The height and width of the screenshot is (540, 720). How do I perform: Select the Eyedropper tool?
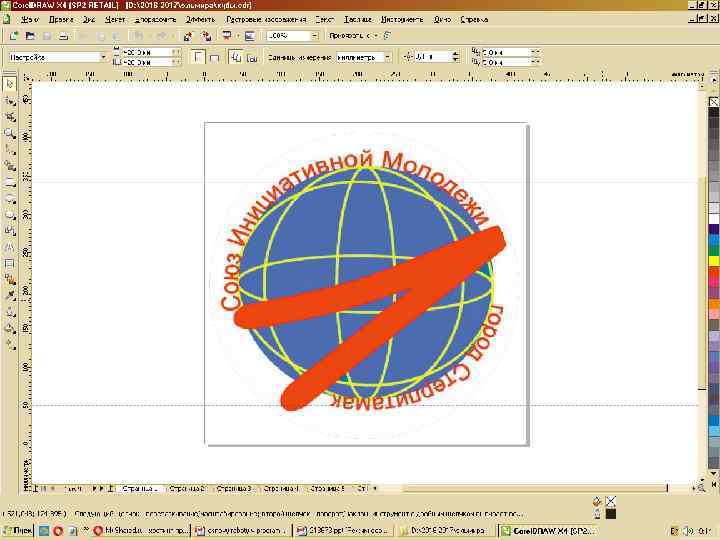[x=10, y=296]
